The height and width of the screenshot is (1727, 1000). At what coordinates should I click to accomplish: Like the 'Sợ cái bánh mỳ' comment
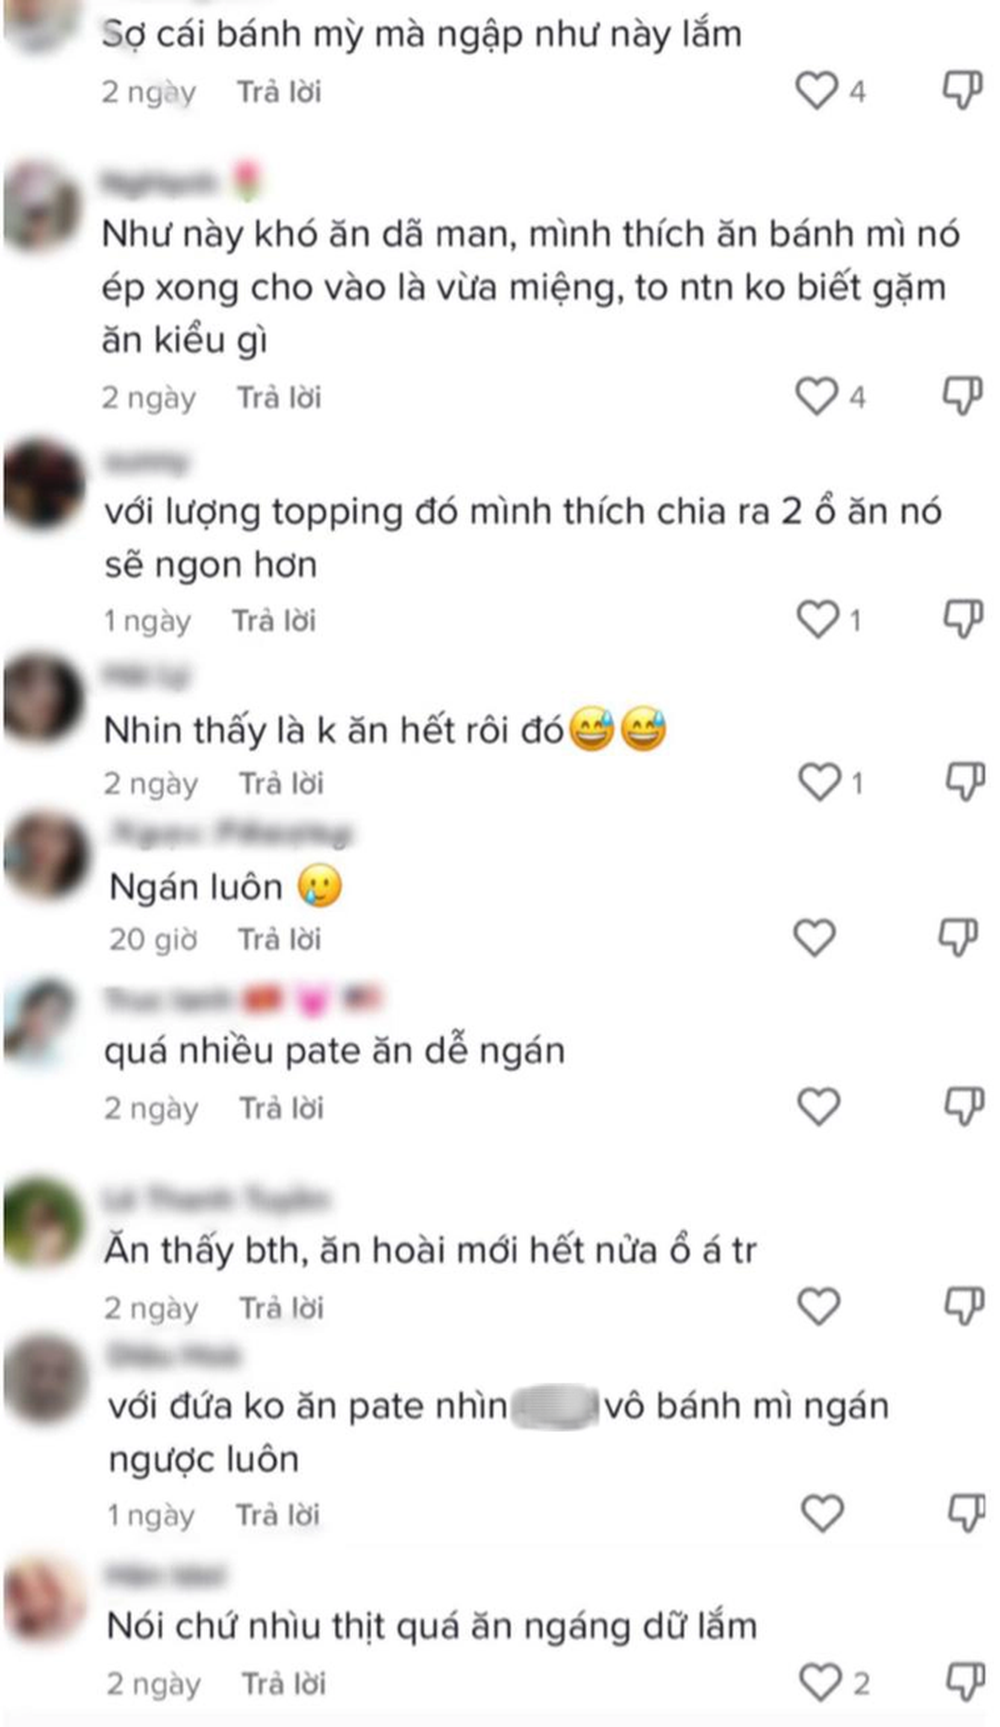tap(816, 91)
